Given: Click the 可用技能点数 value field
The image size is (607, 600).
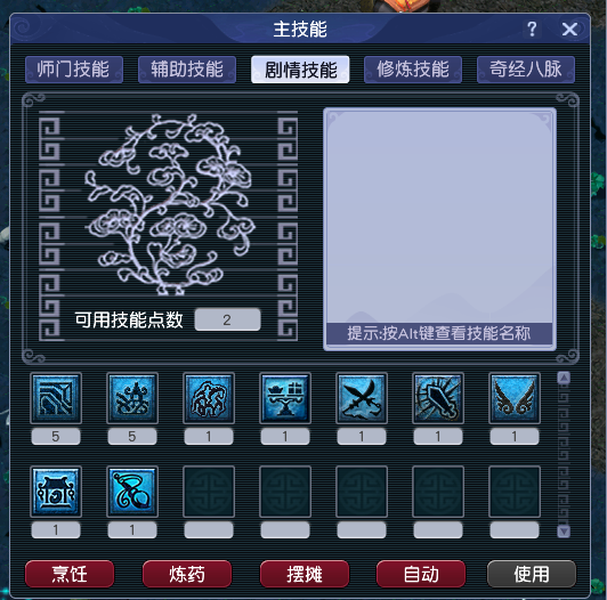Looking at the screenshot, I should (227, 319).
